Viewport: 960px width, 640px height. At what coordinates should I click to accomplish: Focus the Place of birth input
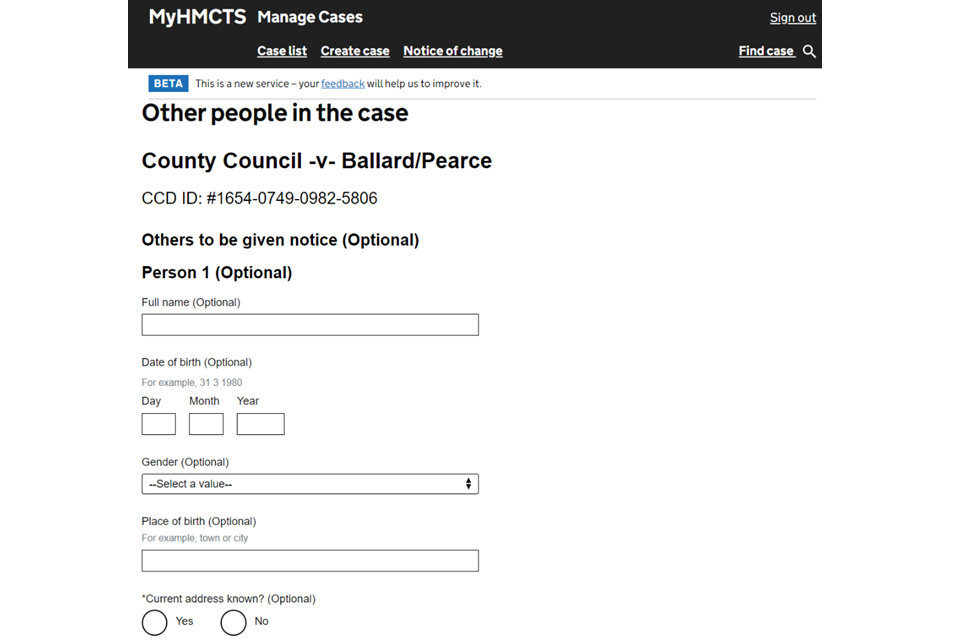[x=310, y=561]
